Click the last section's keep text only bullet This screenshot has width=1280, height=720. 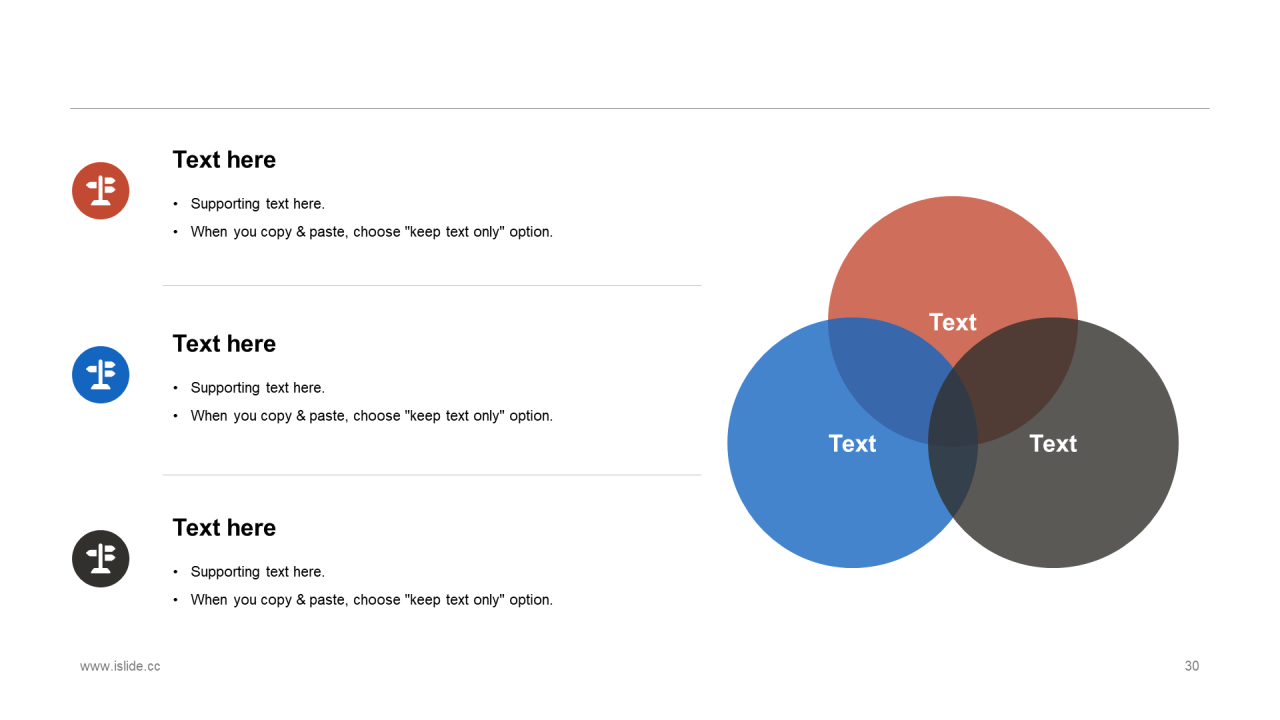pos(372,600)
